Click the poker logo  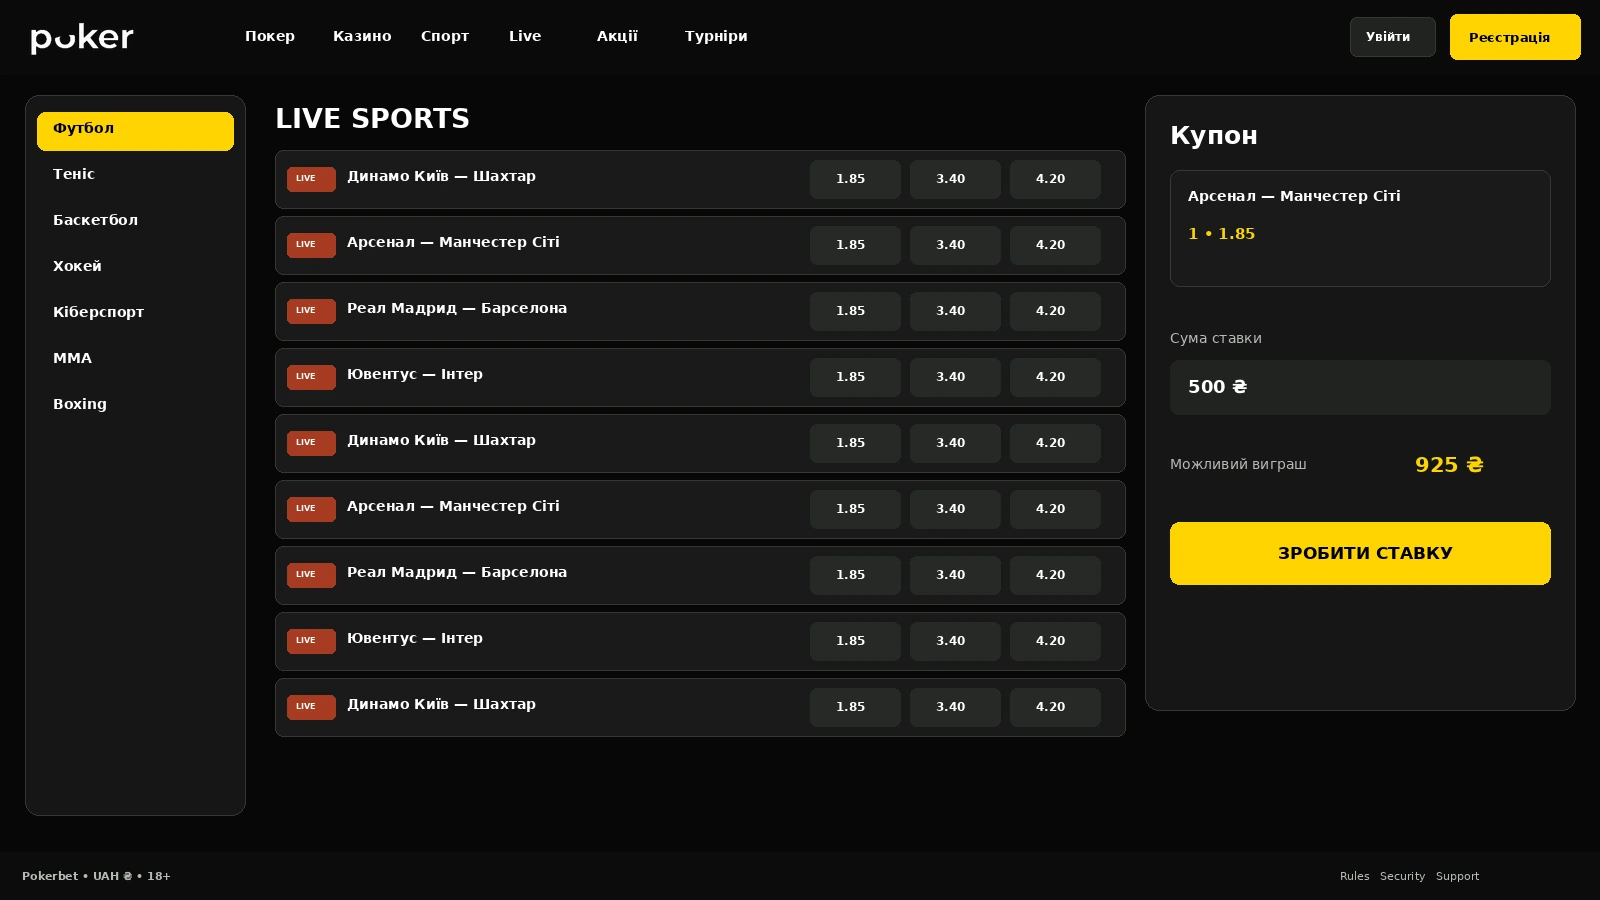(x=82, y=38)
